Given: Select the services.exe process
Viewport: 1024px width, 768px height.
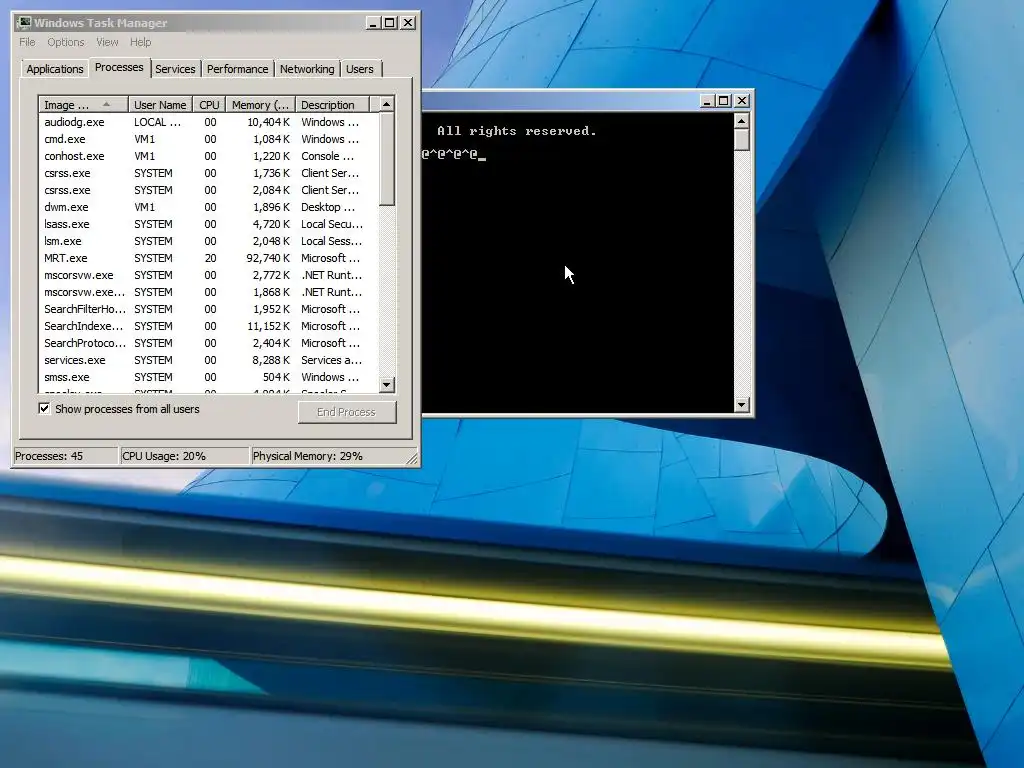Looking at the screenshot, I should click(208, 360).
